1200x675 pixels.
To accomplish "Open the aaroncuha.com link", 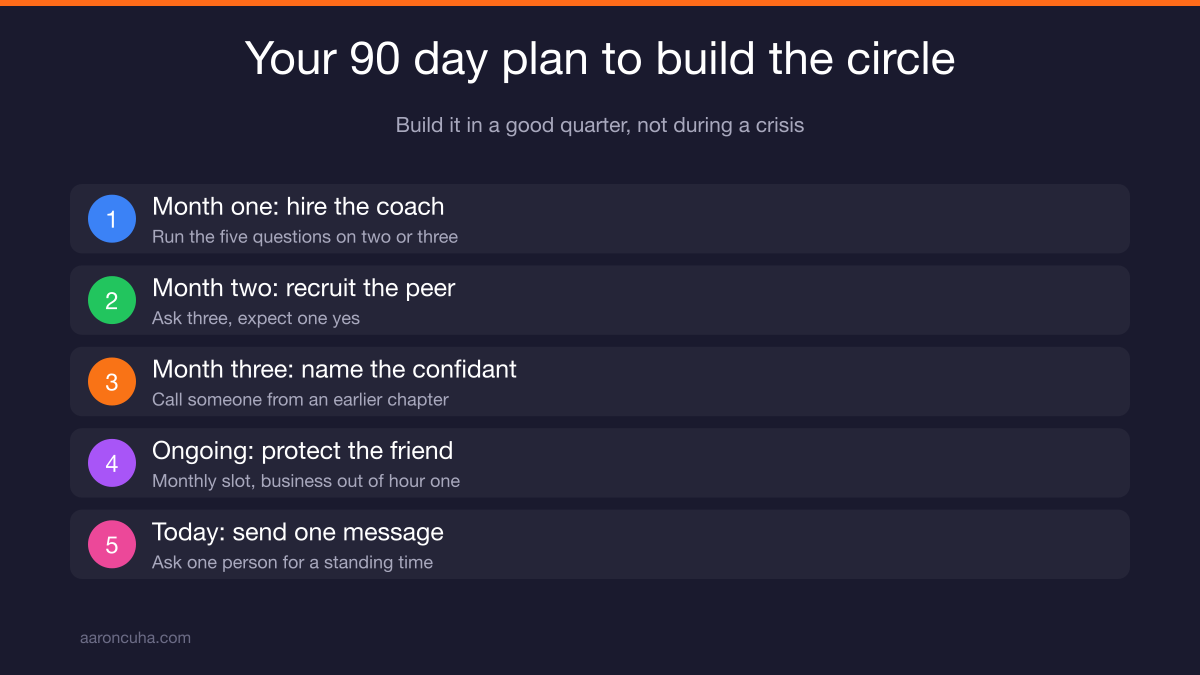I will [135, 638].
